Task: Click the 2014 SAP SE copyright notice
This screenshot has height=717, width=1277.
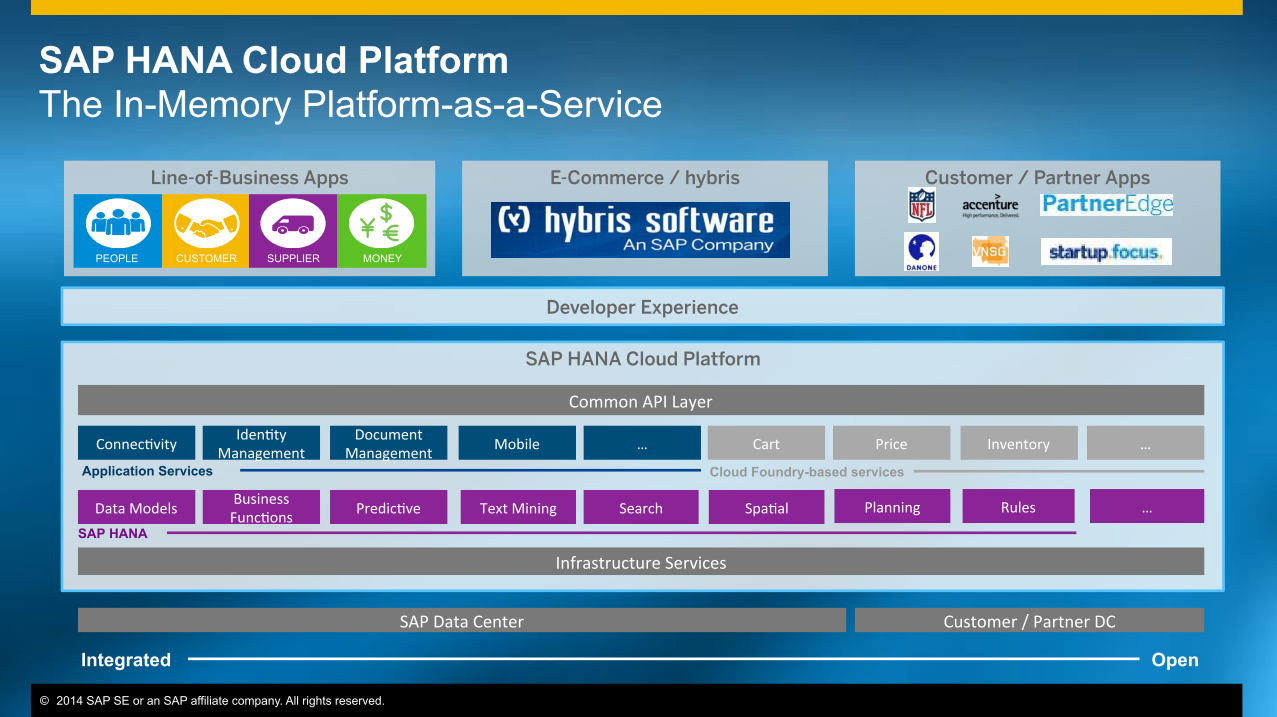Action: click(212, 701)
